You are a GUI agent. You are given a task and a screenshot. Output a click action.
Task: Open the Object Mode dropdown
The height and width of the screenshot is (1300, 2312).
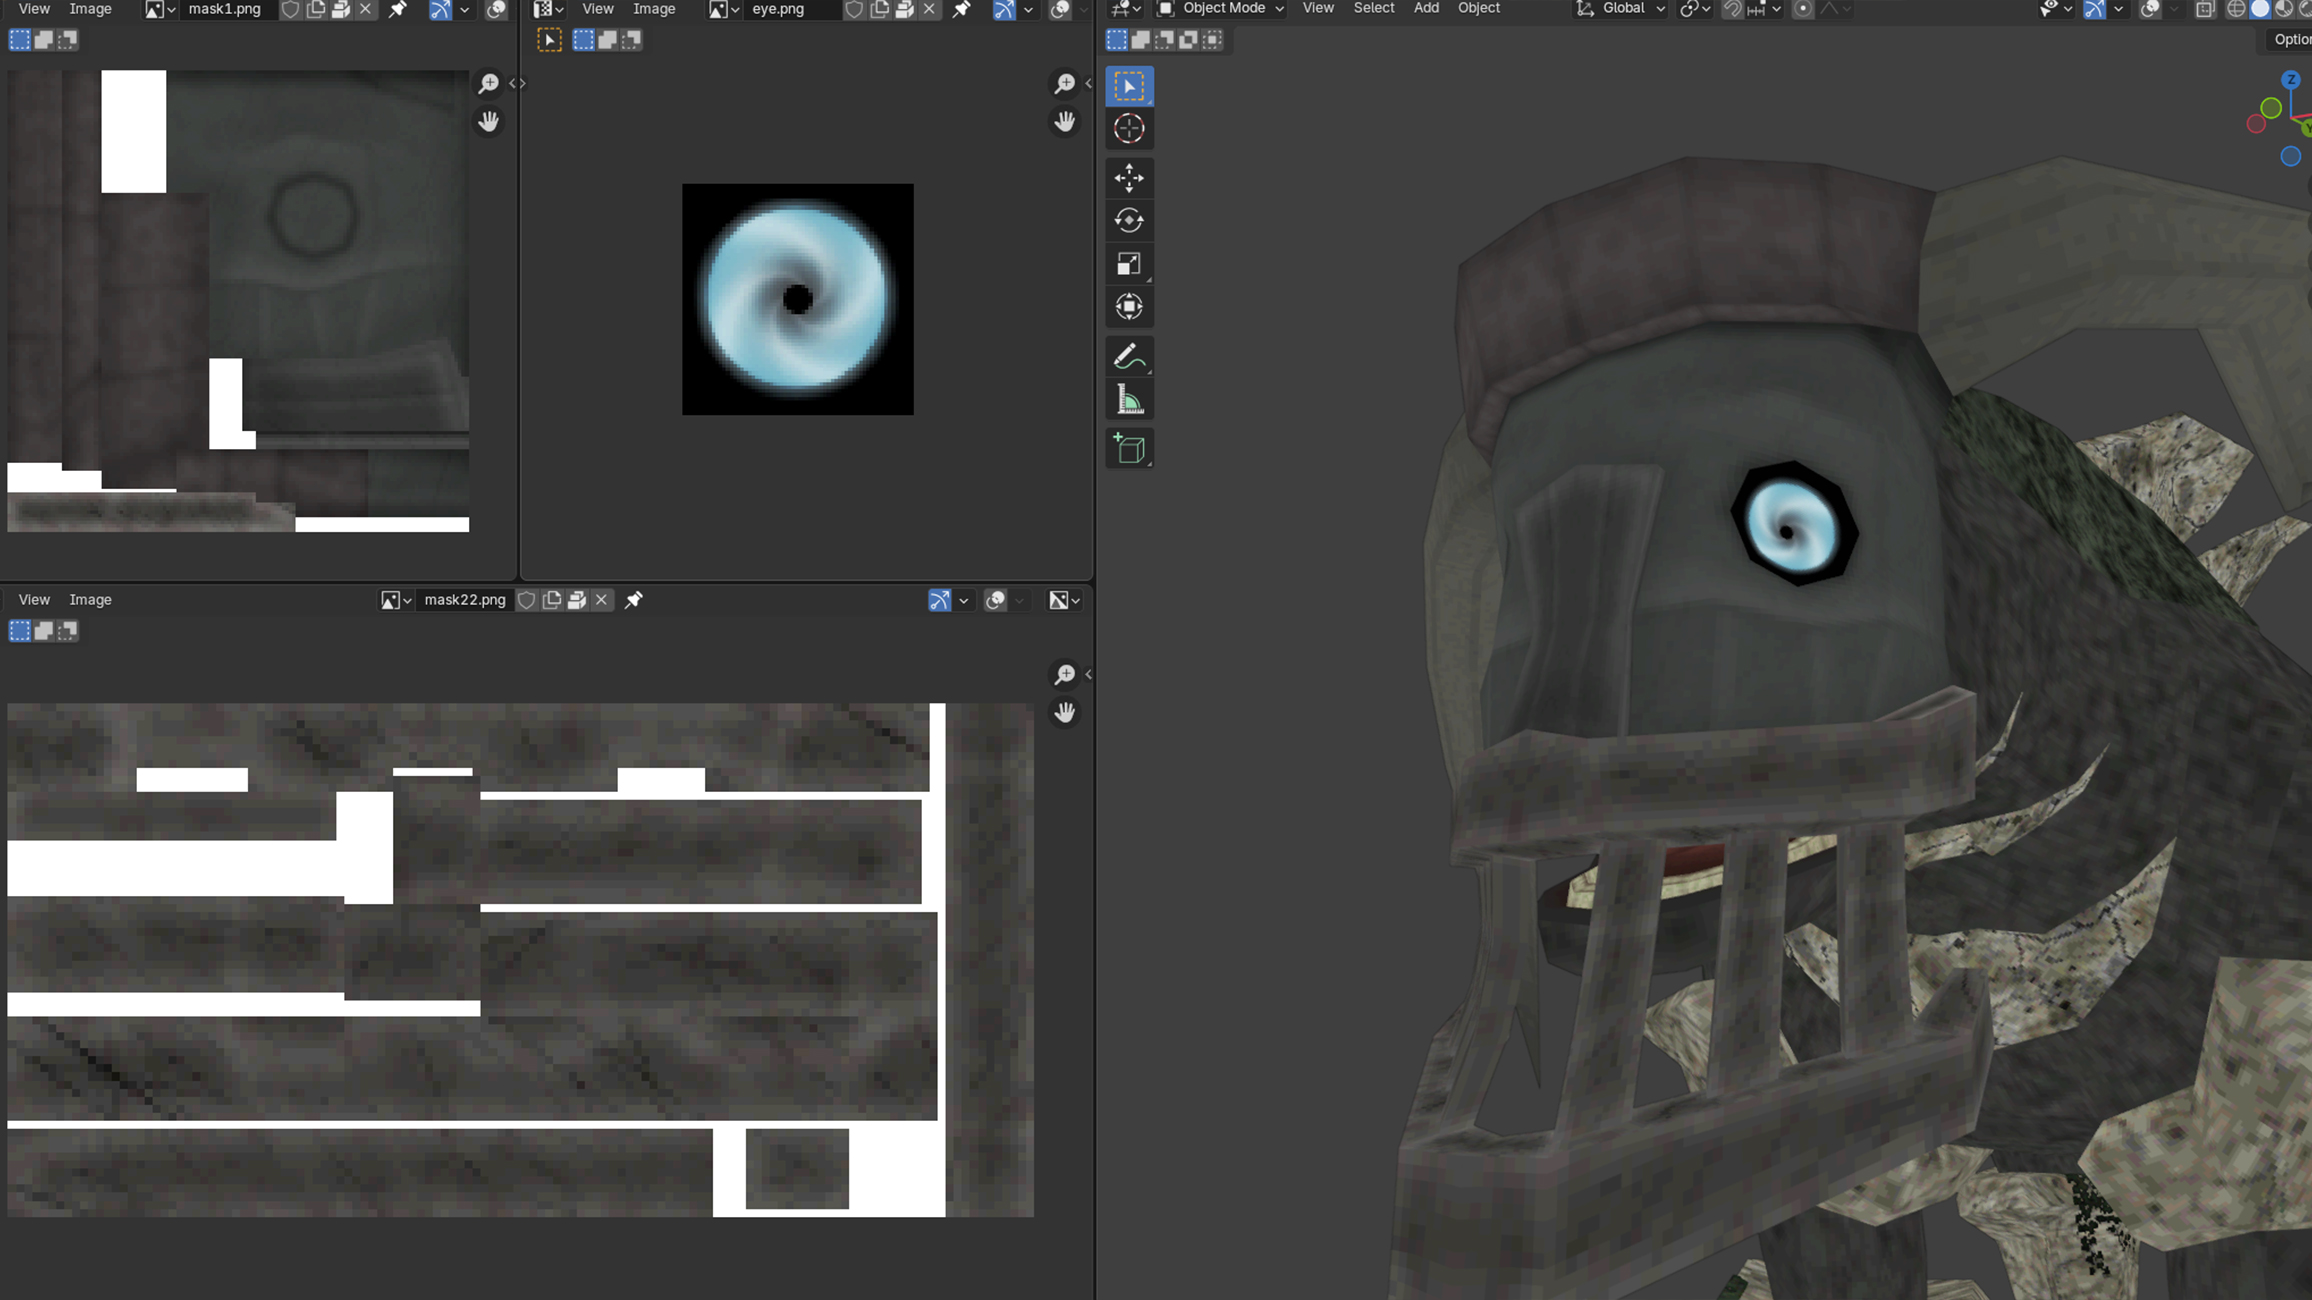click(x=1221, y=9)
